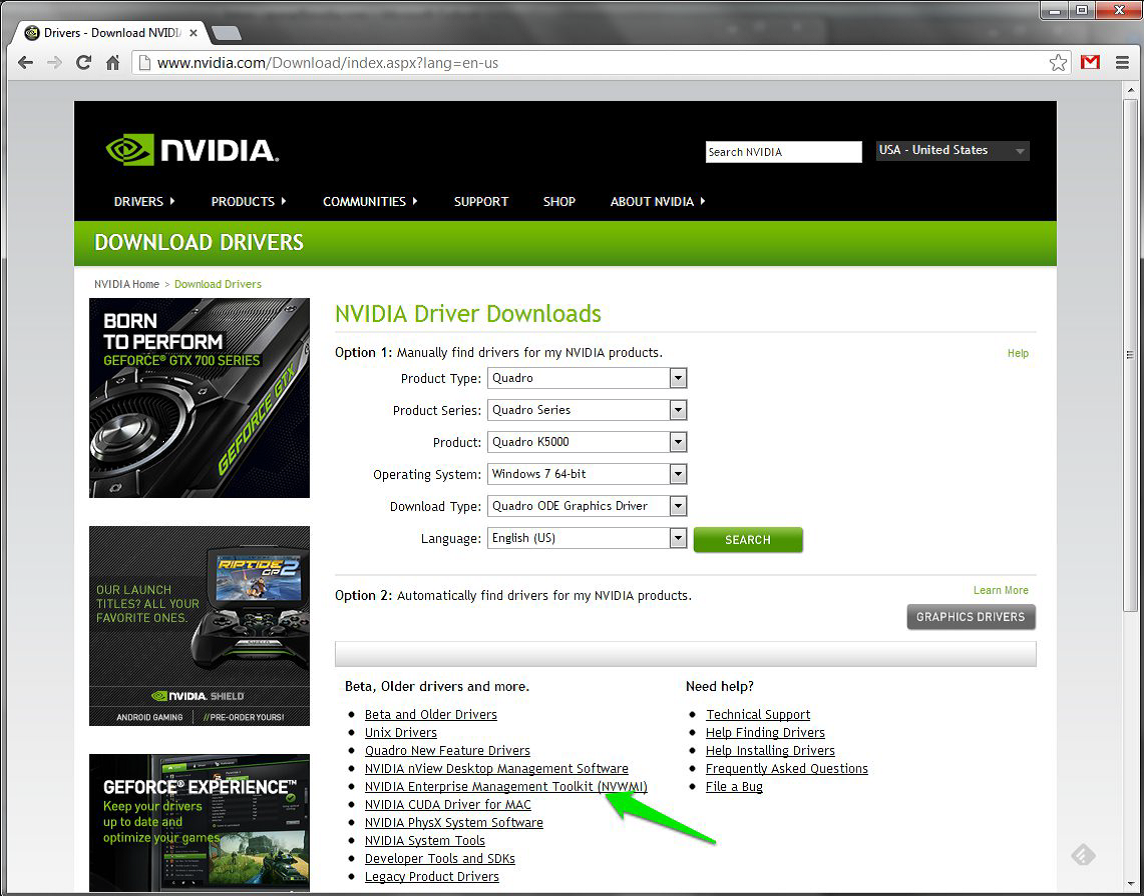Open NVIDIA PhysX System Software link

pyautogui.click(x=454, y=822)
